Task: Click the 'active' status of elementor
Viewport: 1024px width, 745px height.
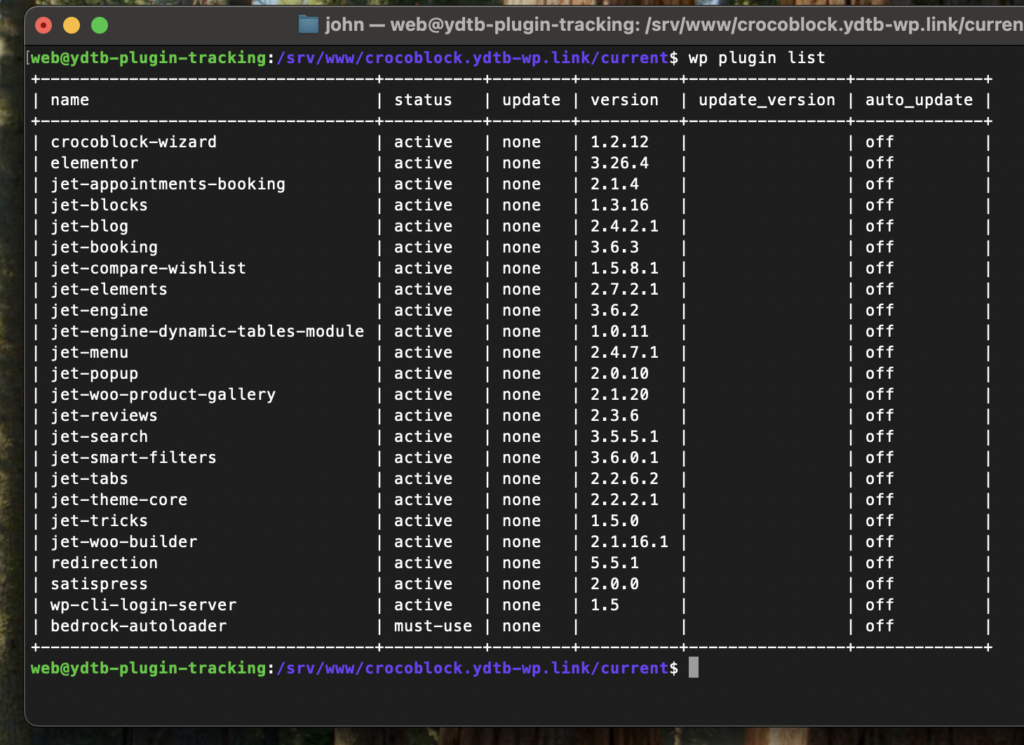Action: point(423,163)
